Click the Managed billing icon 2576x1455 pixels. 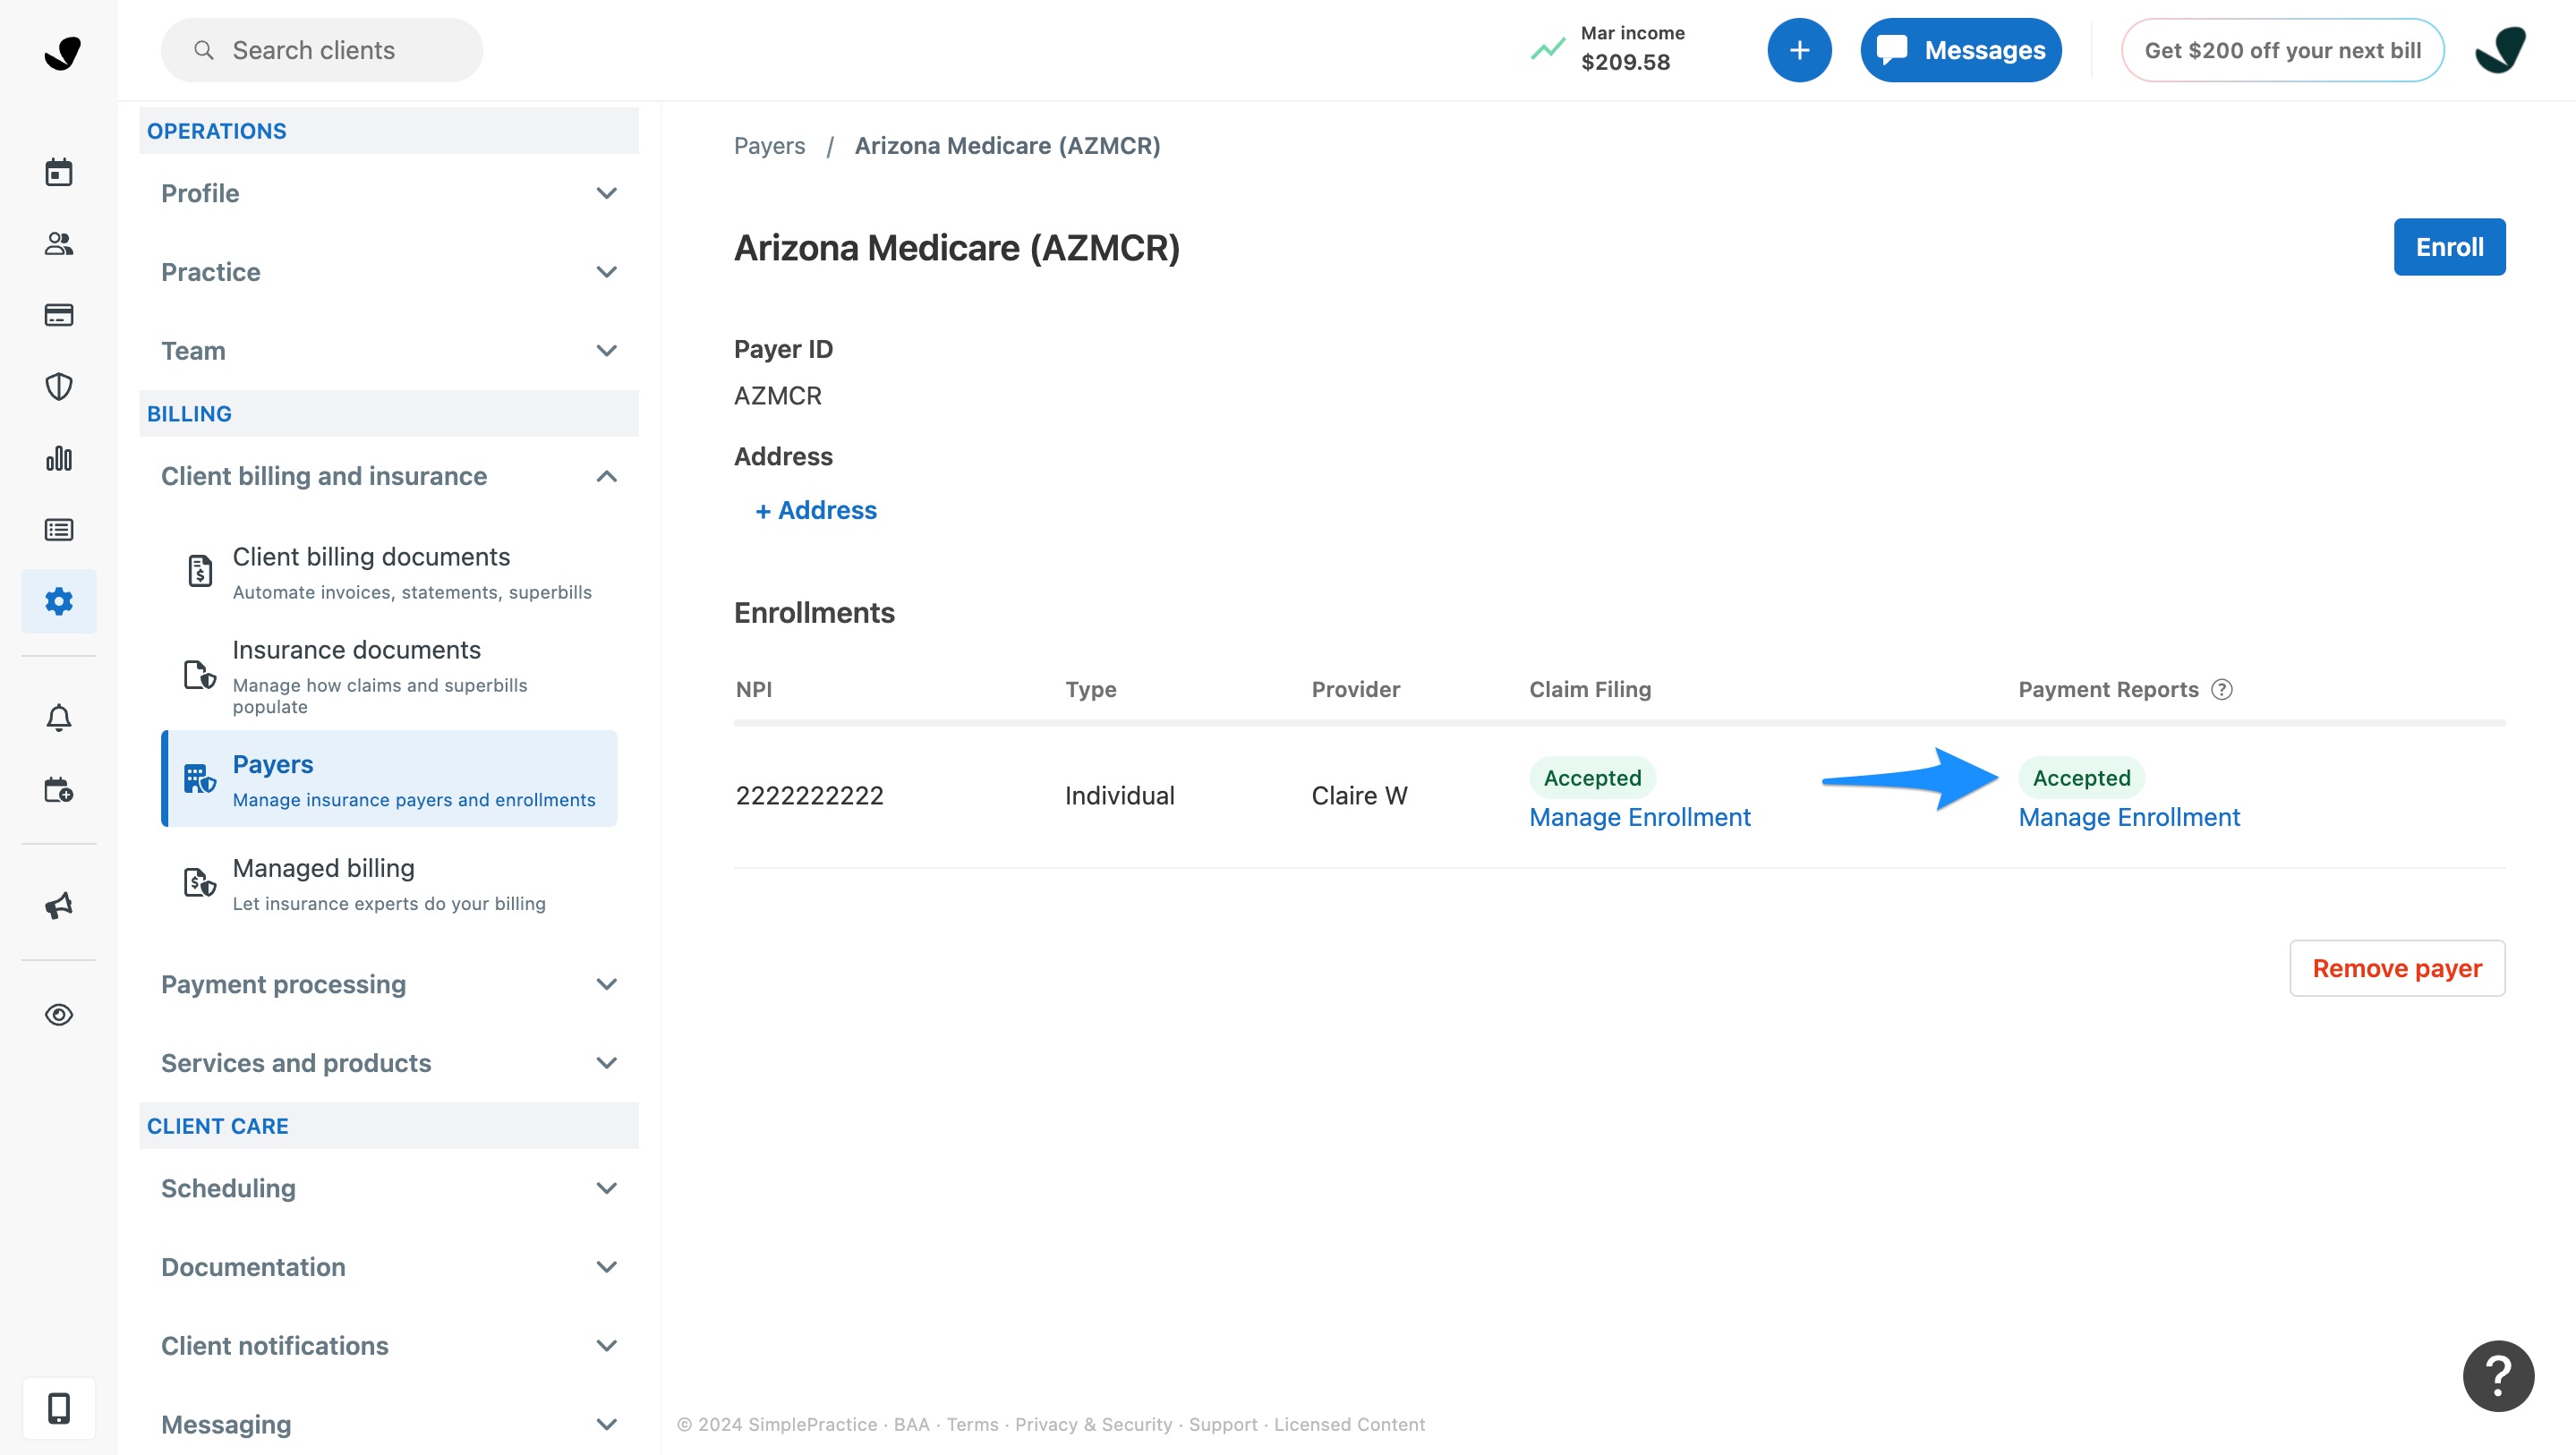pos(199,883)
